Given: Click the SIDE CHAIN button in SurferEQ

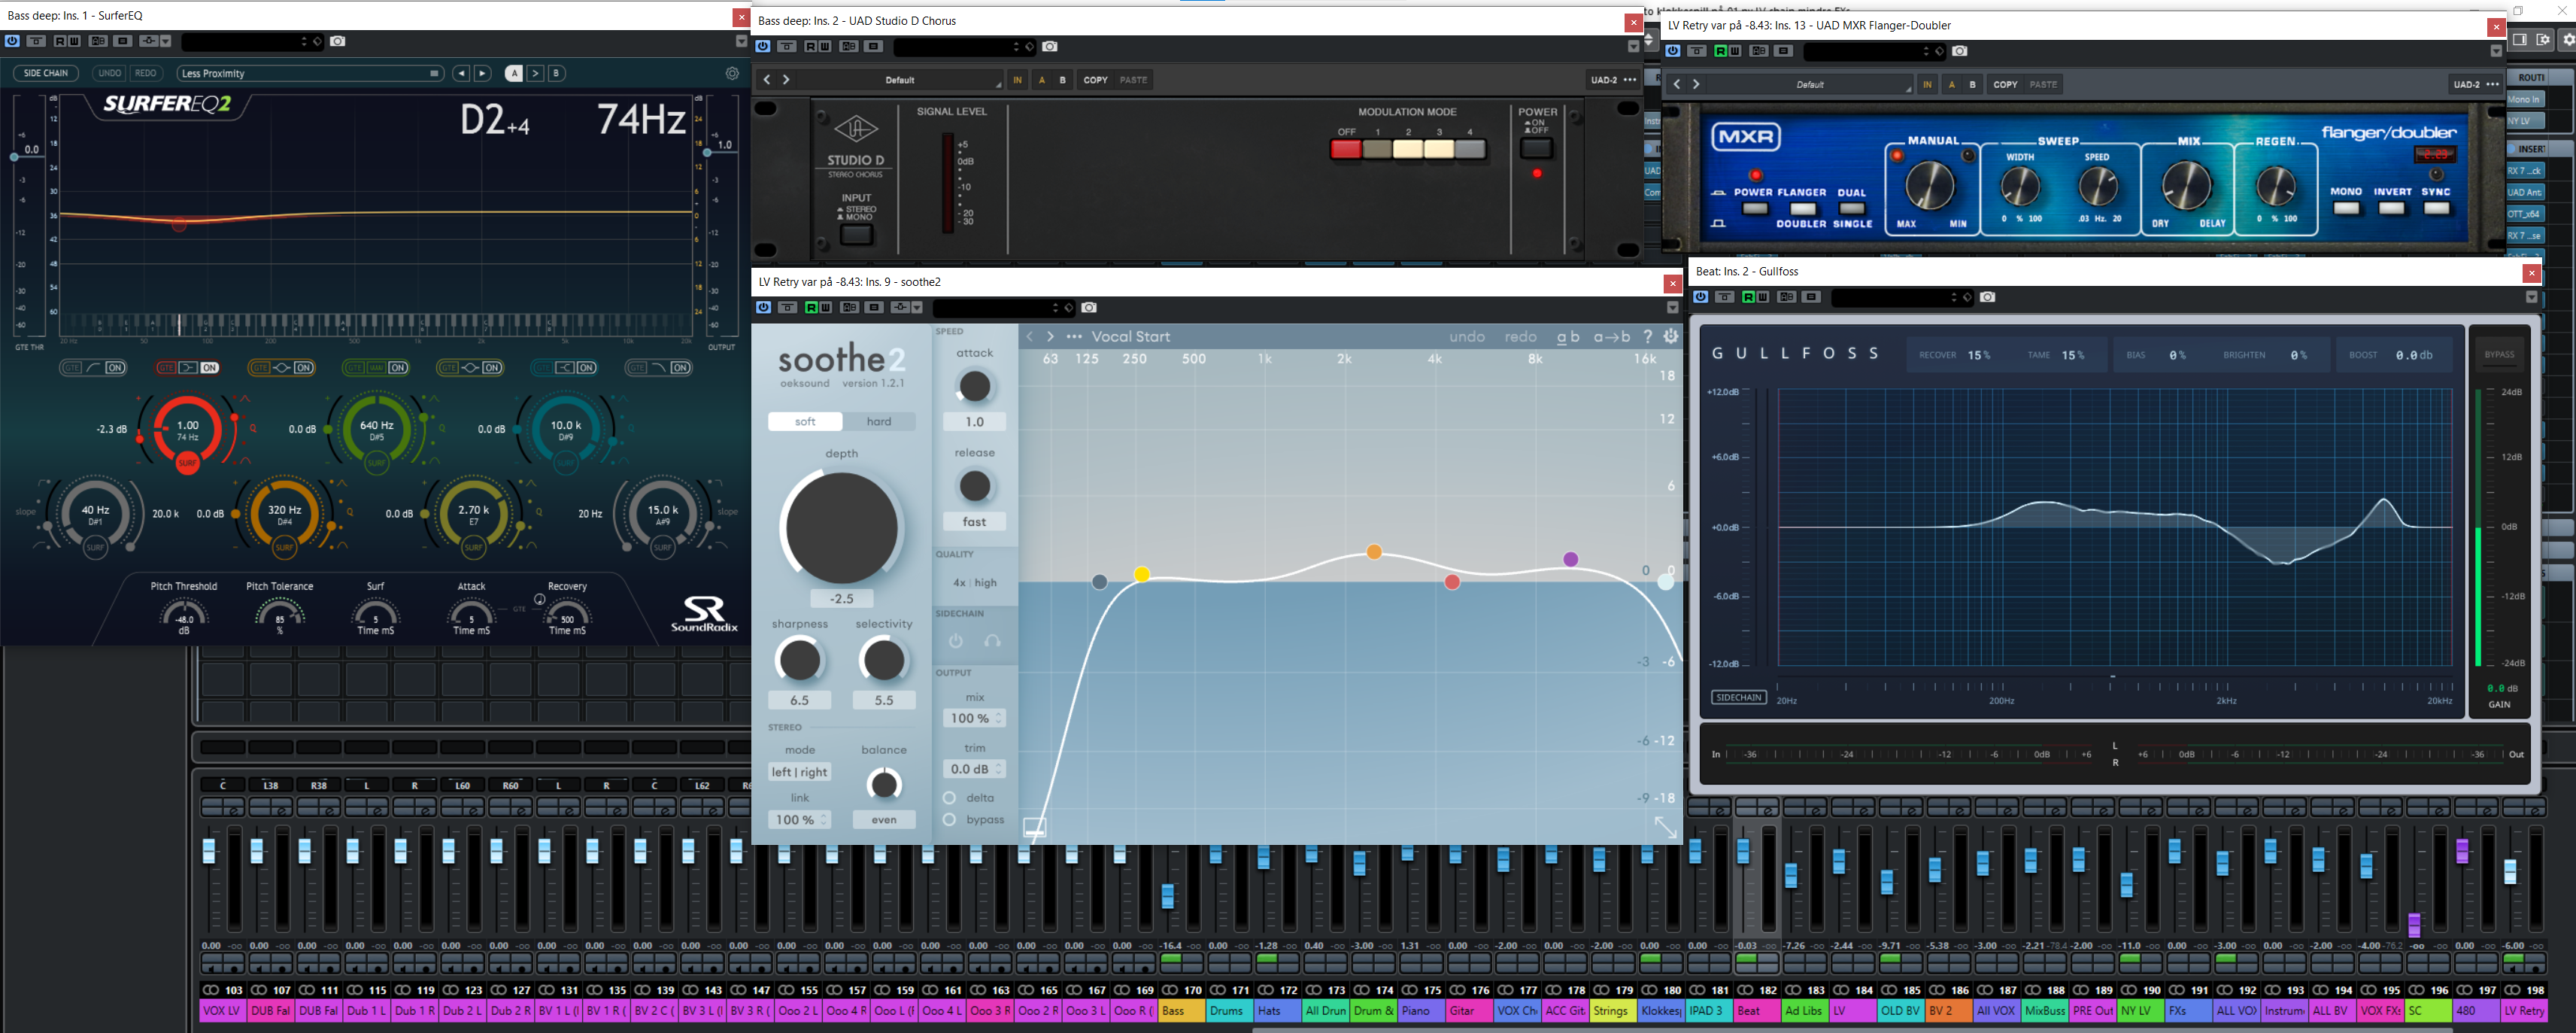Looking at the screenshot, I should (x=46, y=73).
